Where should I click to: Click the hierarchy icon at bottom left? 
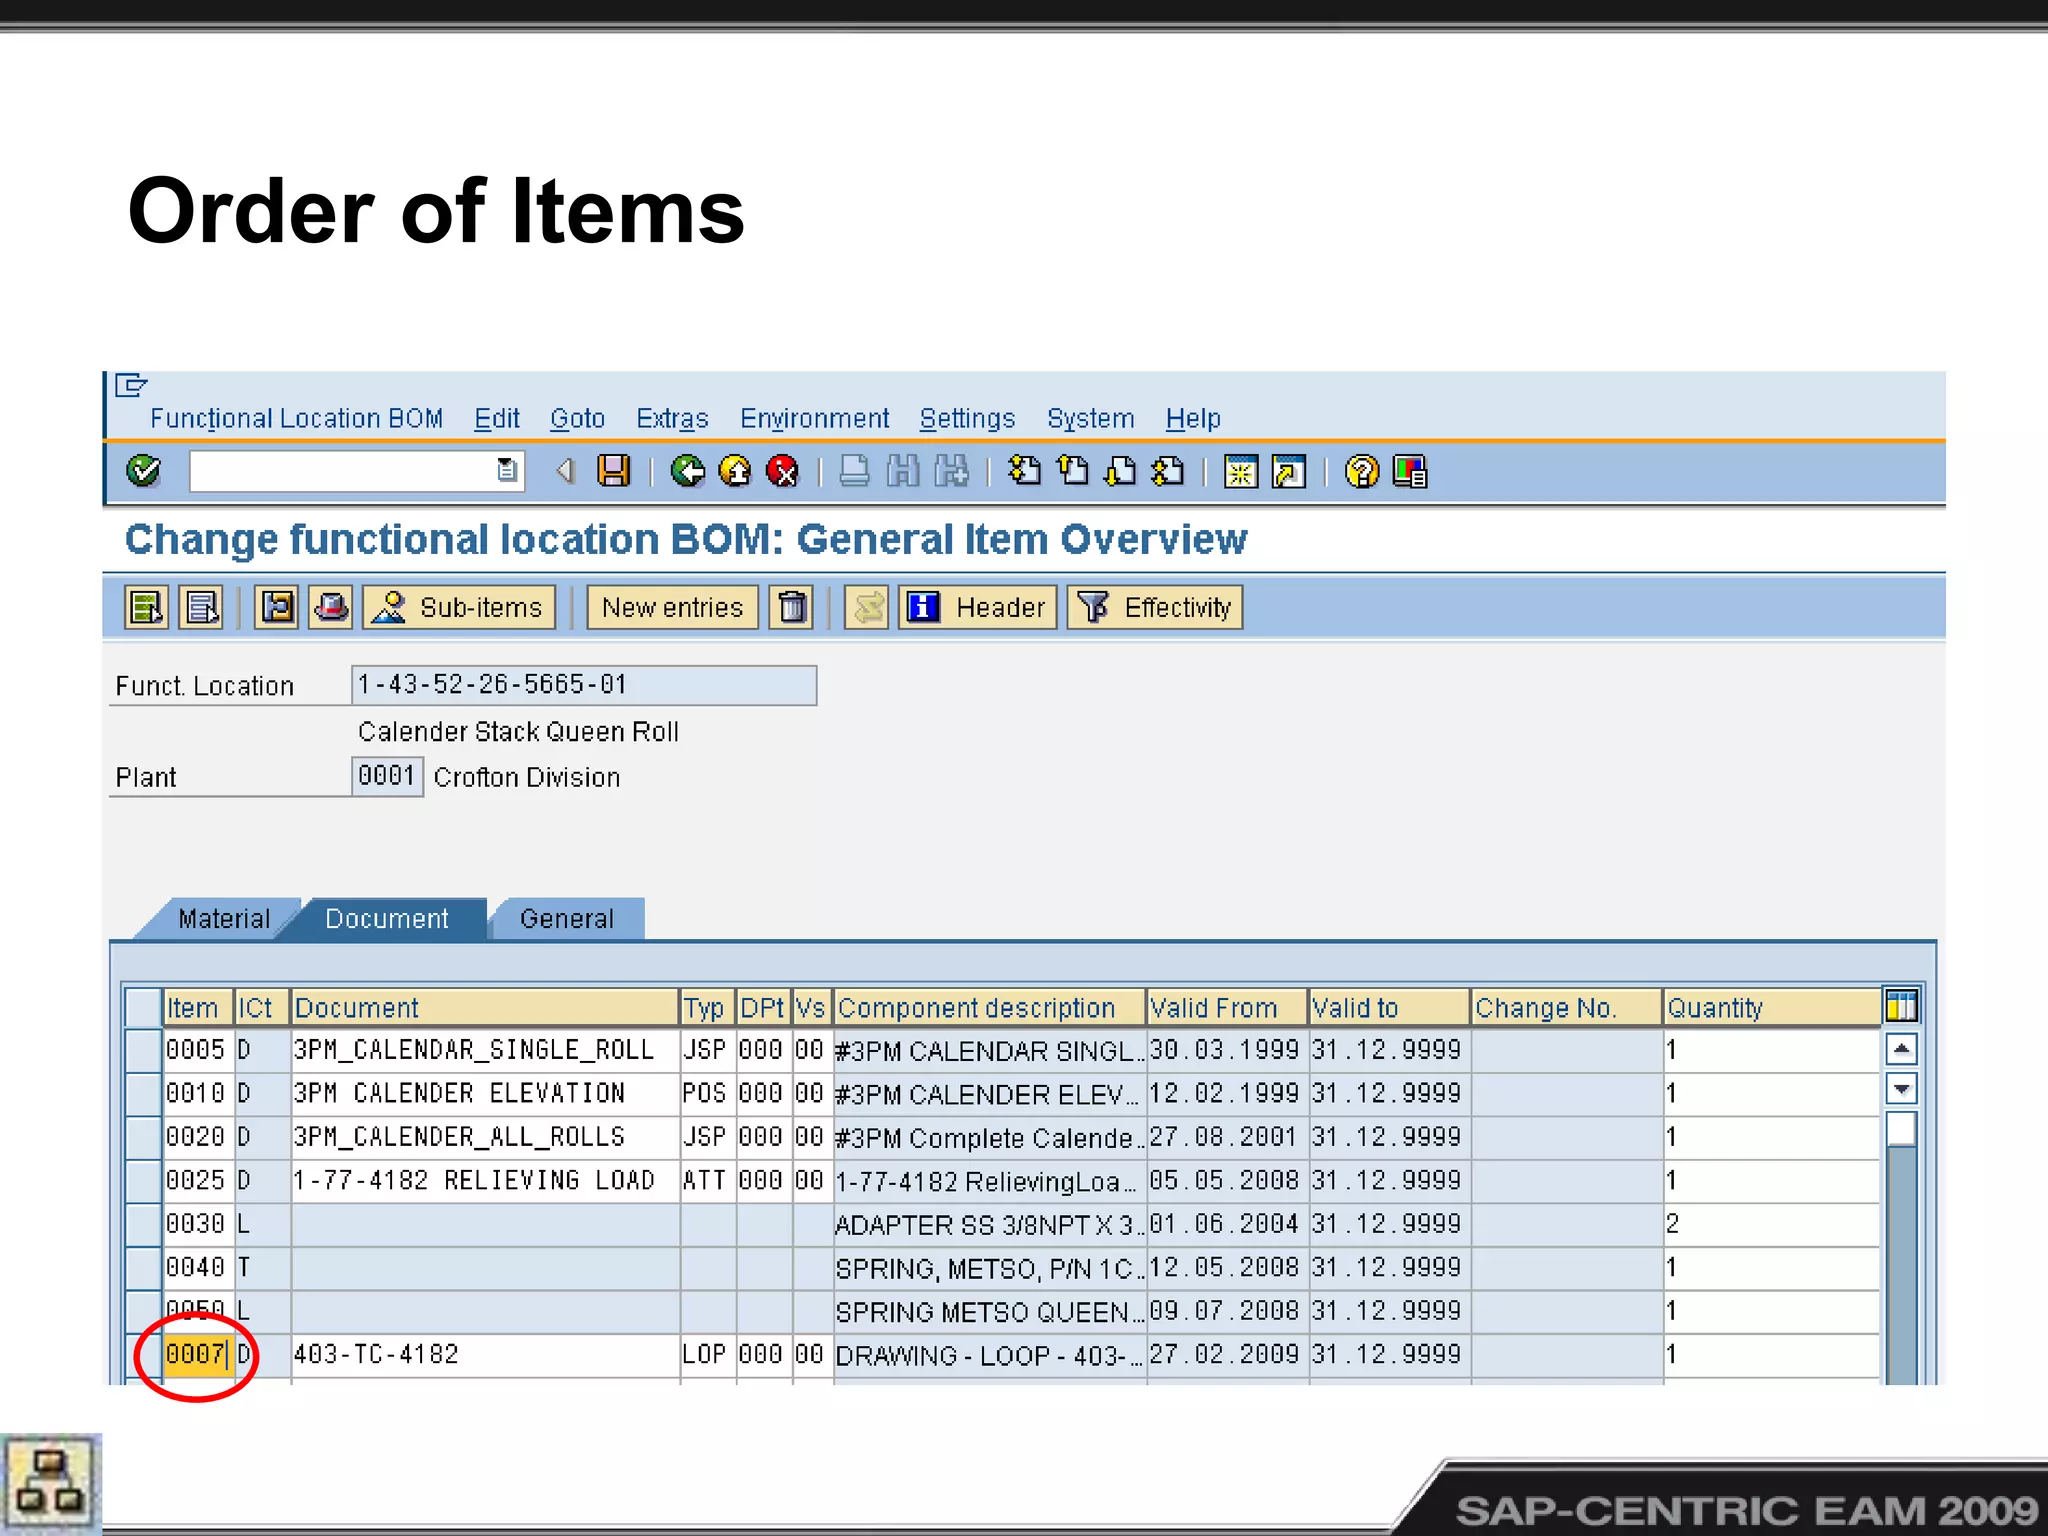(x=50, y=1482)
